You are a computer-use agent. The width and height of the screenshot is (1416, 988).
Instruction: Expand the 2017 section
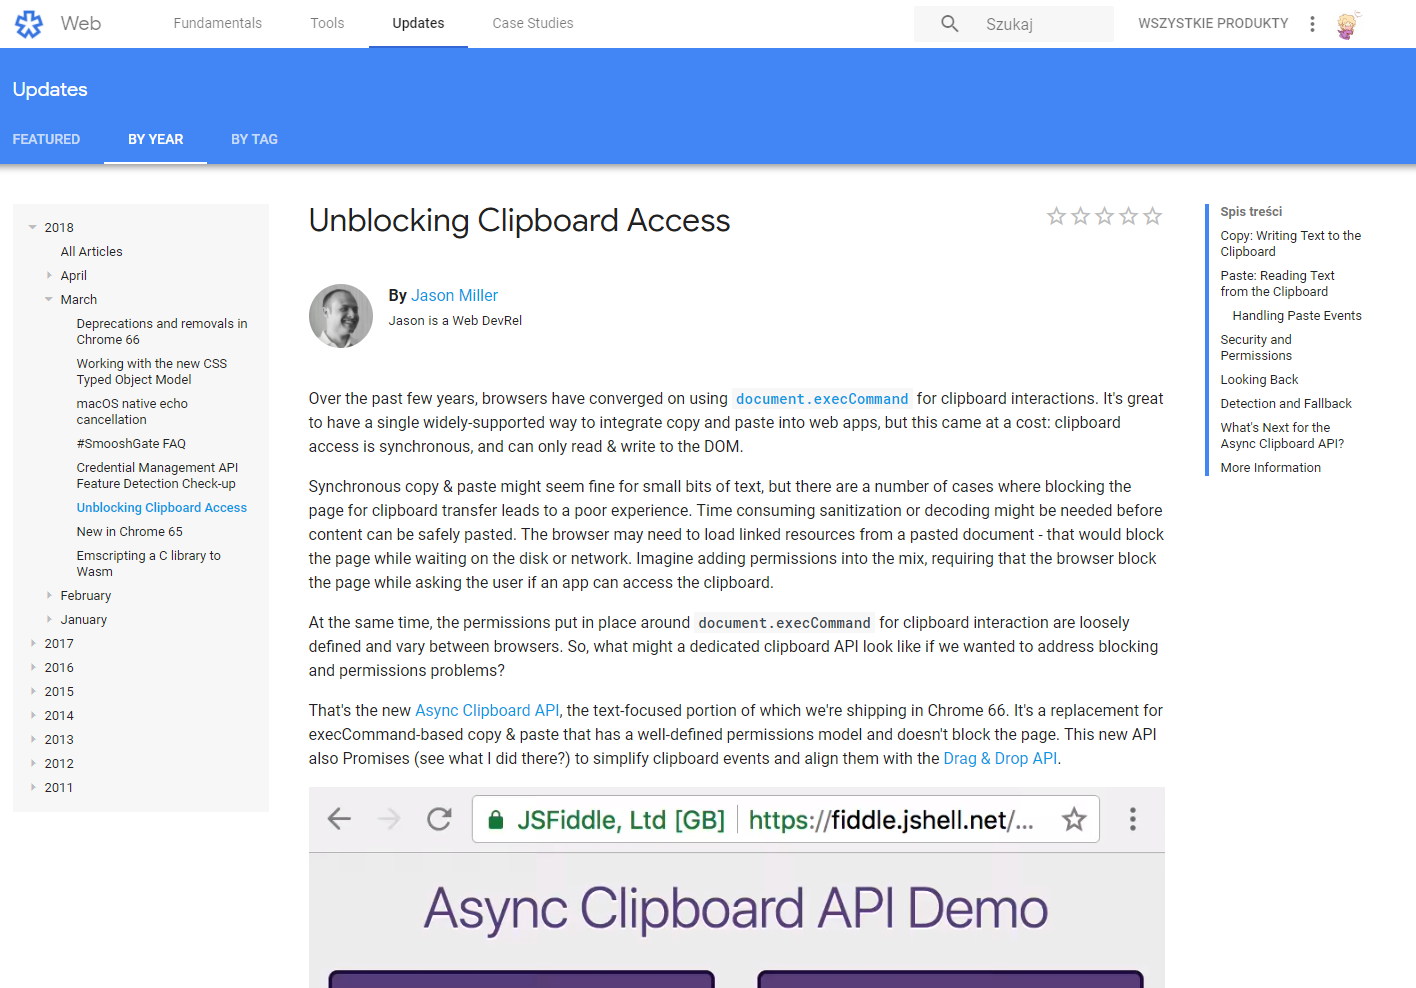point(33,643)
